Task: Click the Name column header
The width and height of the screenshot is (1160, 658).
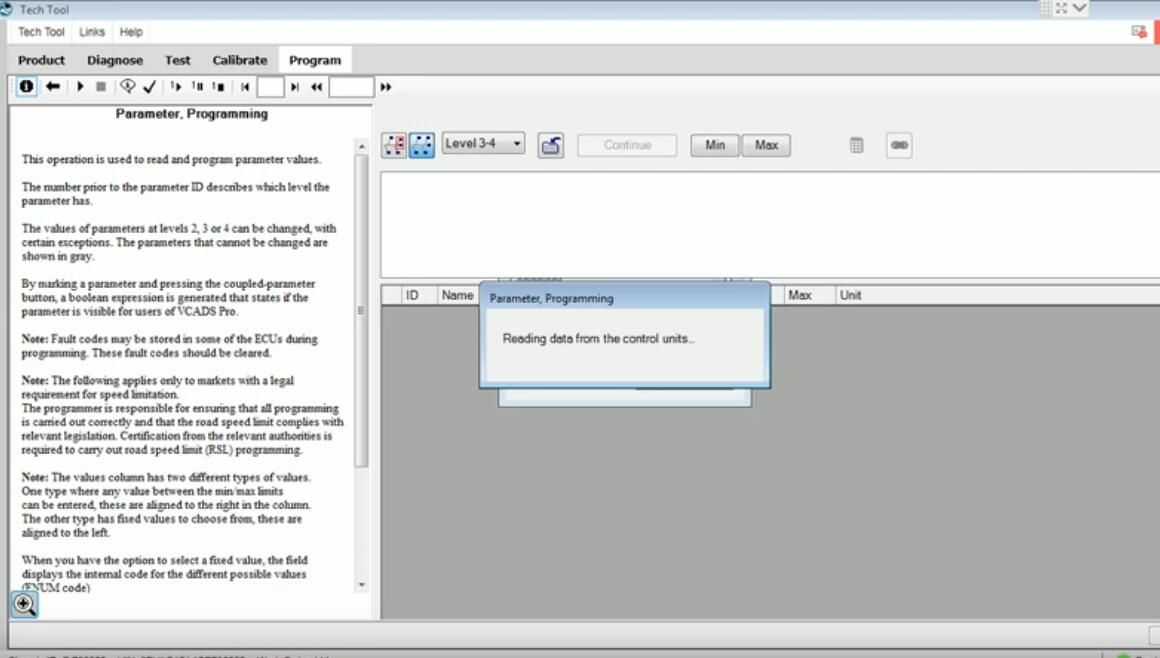Action: tap(457, 295)
